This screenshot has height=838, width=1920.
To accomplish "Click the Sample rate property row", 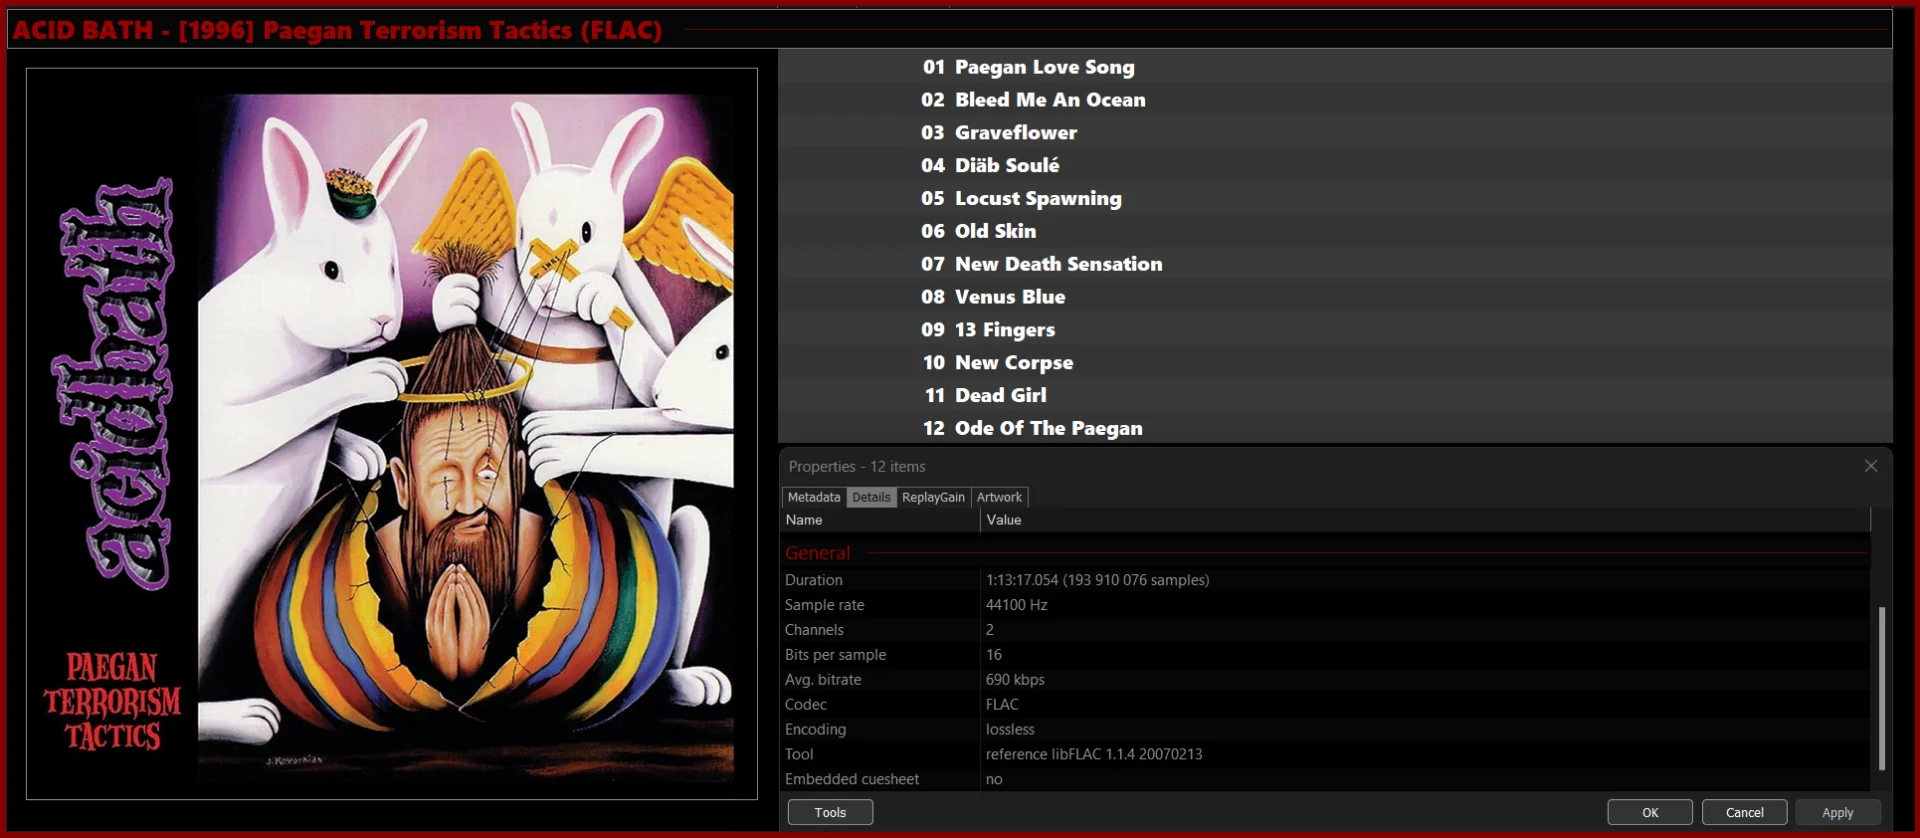I will pyautogui.click(x=1325, y=605).
